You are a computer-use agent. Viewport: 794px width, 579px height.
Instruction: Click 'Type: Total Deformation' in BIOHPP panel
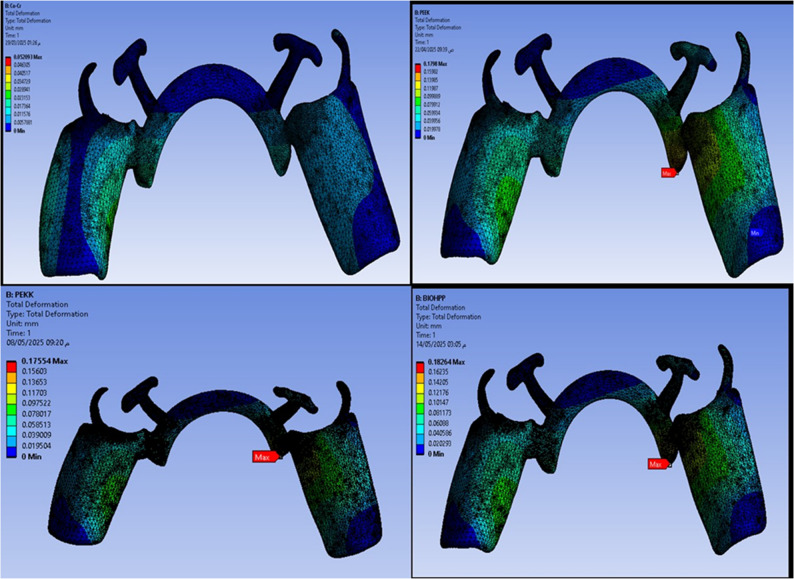[448, 317]
